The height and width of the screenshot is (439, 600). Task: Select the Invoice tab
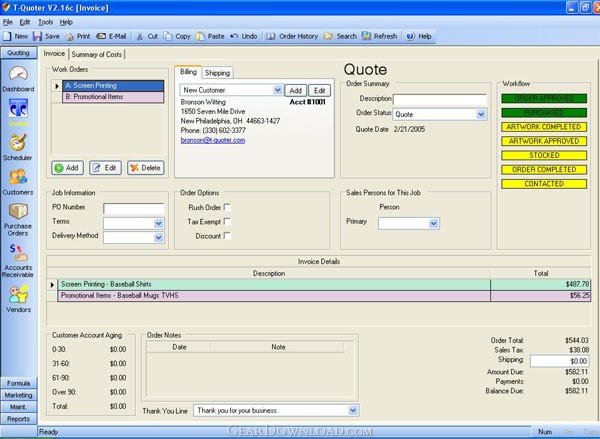(x=54, y=54)
